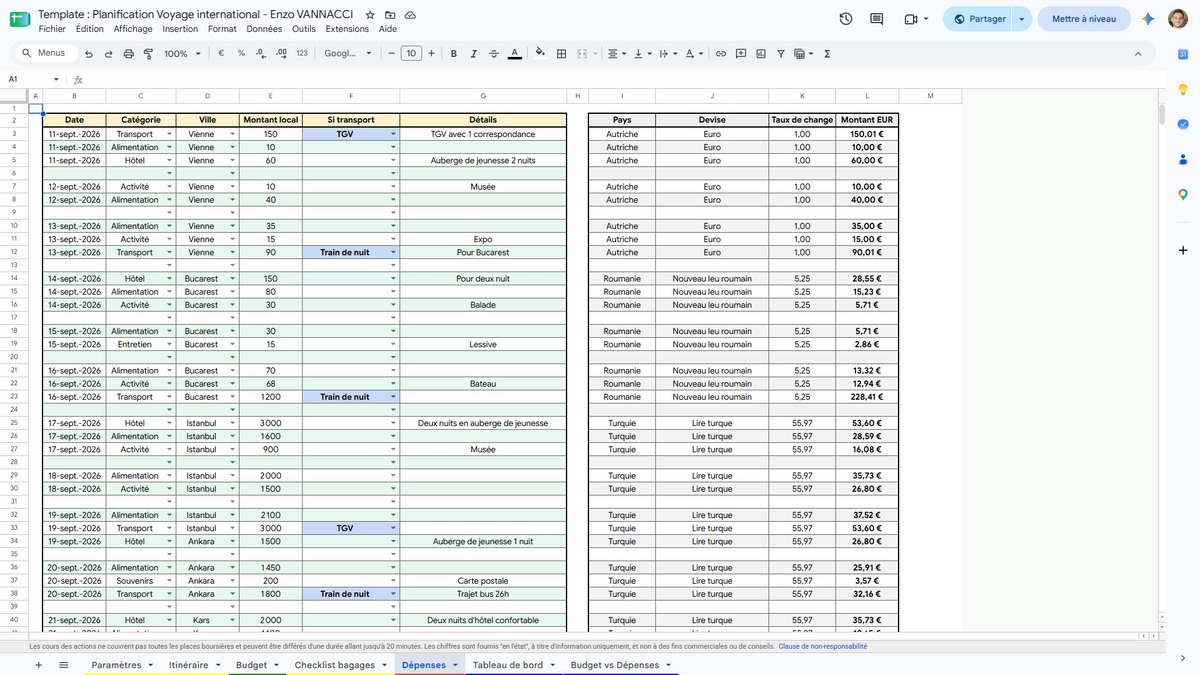Open the Clause de non-responsabilité link
This screenshot has height=675, width=1200.
[x=823, y=646]
